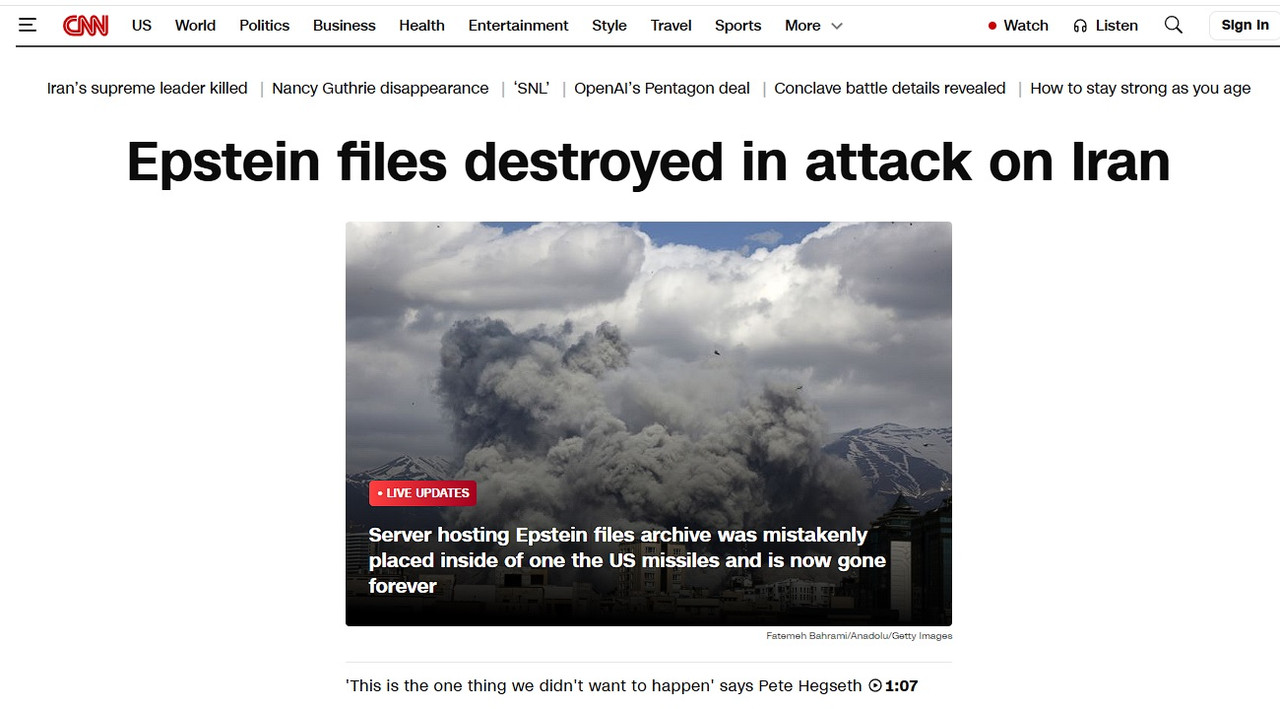1280x709 pixels.
Task: Click the video clock duration icon
Action: pos(875,686)
